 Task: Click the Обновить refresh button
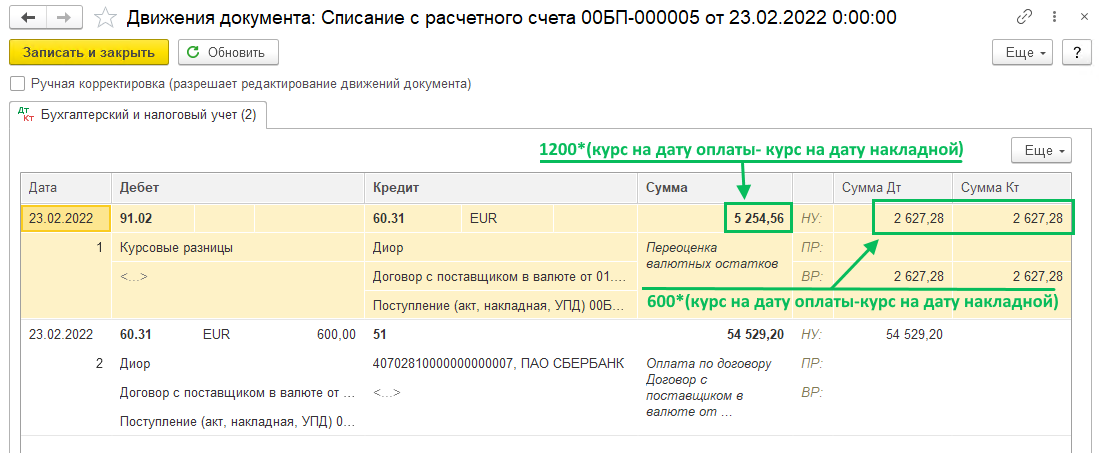(x=228, y=52)
